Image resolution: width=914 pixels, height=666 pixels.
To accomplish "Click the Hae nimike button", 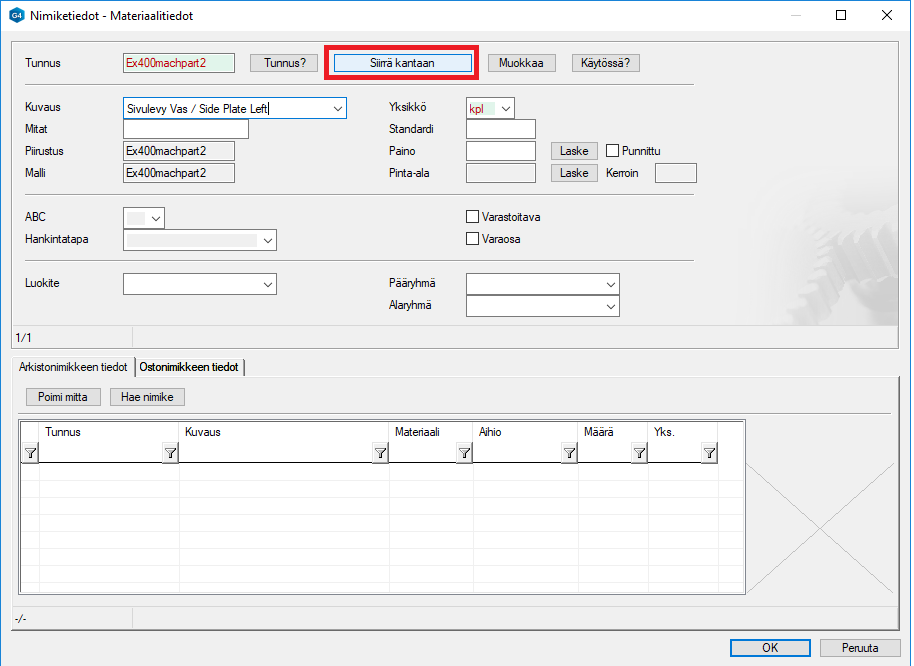I will tap(147, 397).
